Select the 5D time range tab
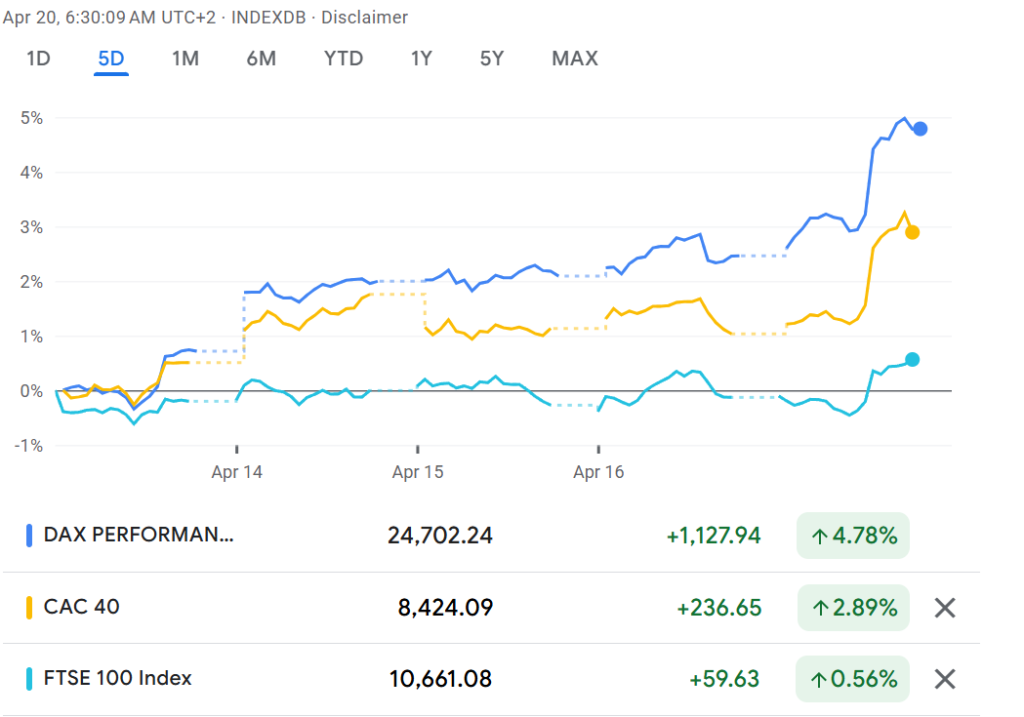 point(111,59)
